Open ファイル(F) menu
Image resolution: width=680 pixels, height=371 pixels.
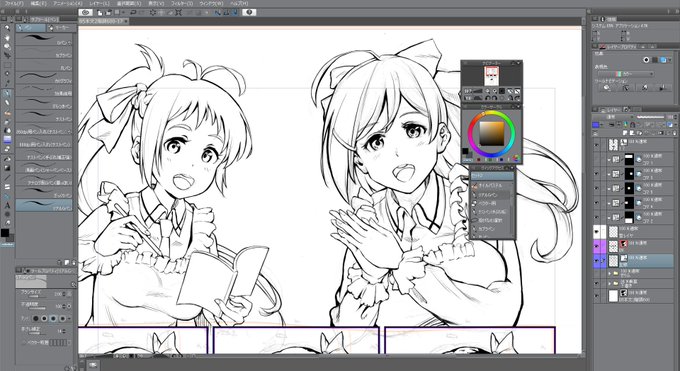[x=14, y=3]
